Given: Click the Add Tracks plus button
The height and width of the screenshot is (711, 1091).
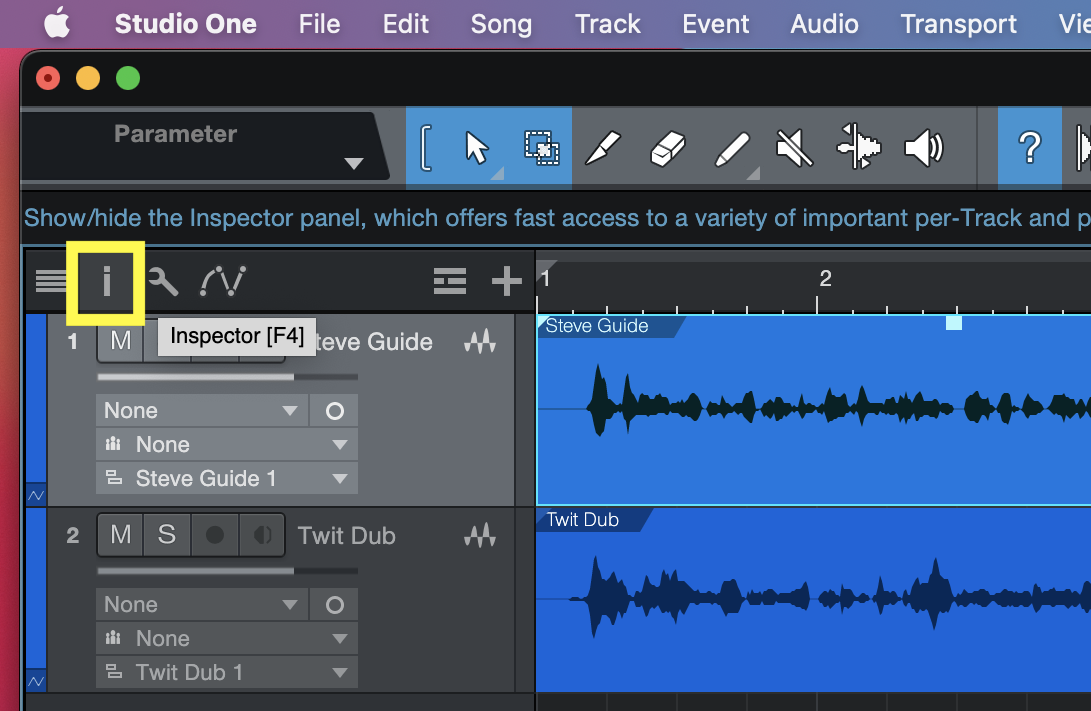Looking at the screenshot, I should (x=507, y=282).
